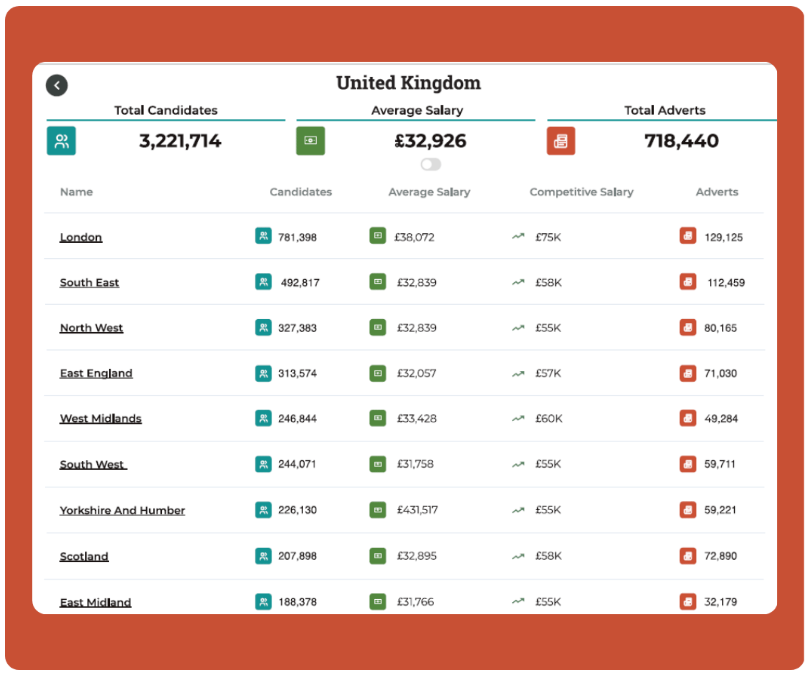This screenshot has height=673, width=807.
Task: Click West Midlands' competitive salary trend icon
Action: point(518,419)
